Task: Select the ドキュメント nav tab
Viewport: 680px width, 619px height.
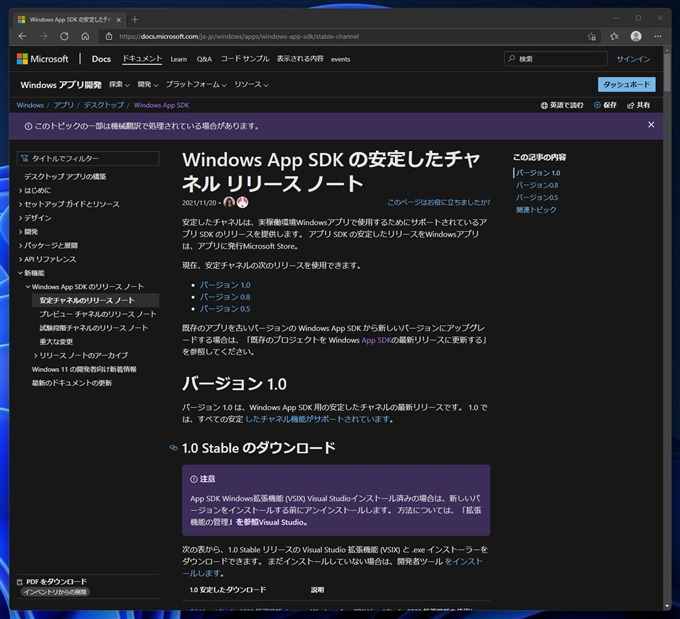Action: 142,59
